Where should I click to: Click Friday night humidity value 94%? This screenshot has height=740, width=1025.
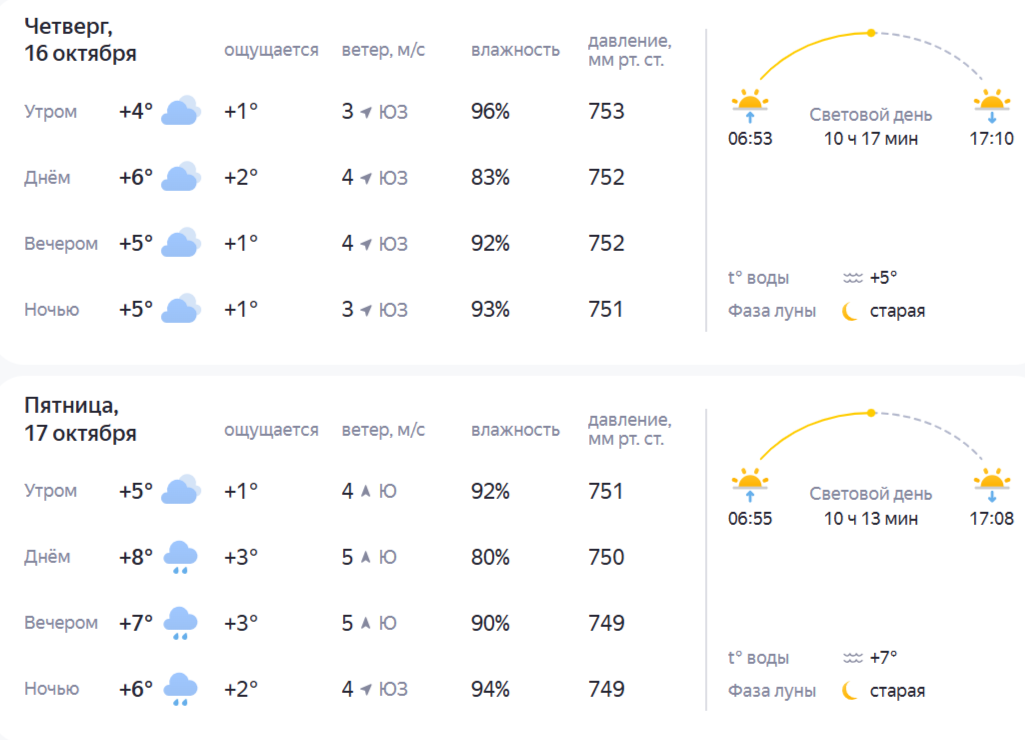[490, 689]
